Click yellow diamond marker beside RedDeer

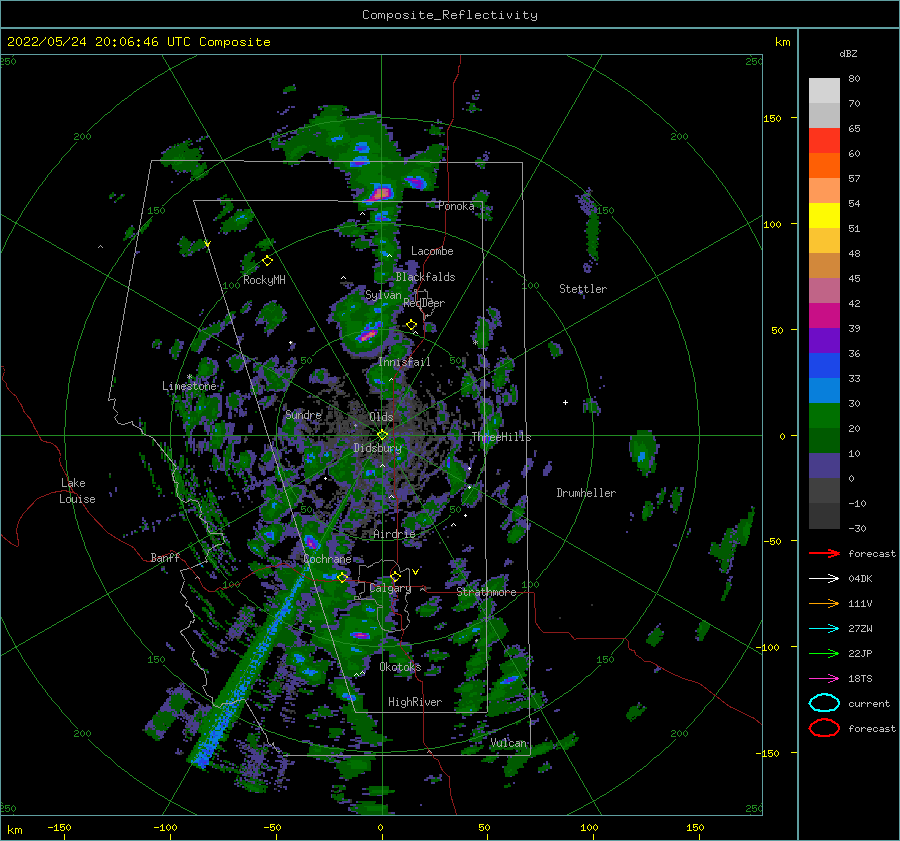tap(412, 325)
